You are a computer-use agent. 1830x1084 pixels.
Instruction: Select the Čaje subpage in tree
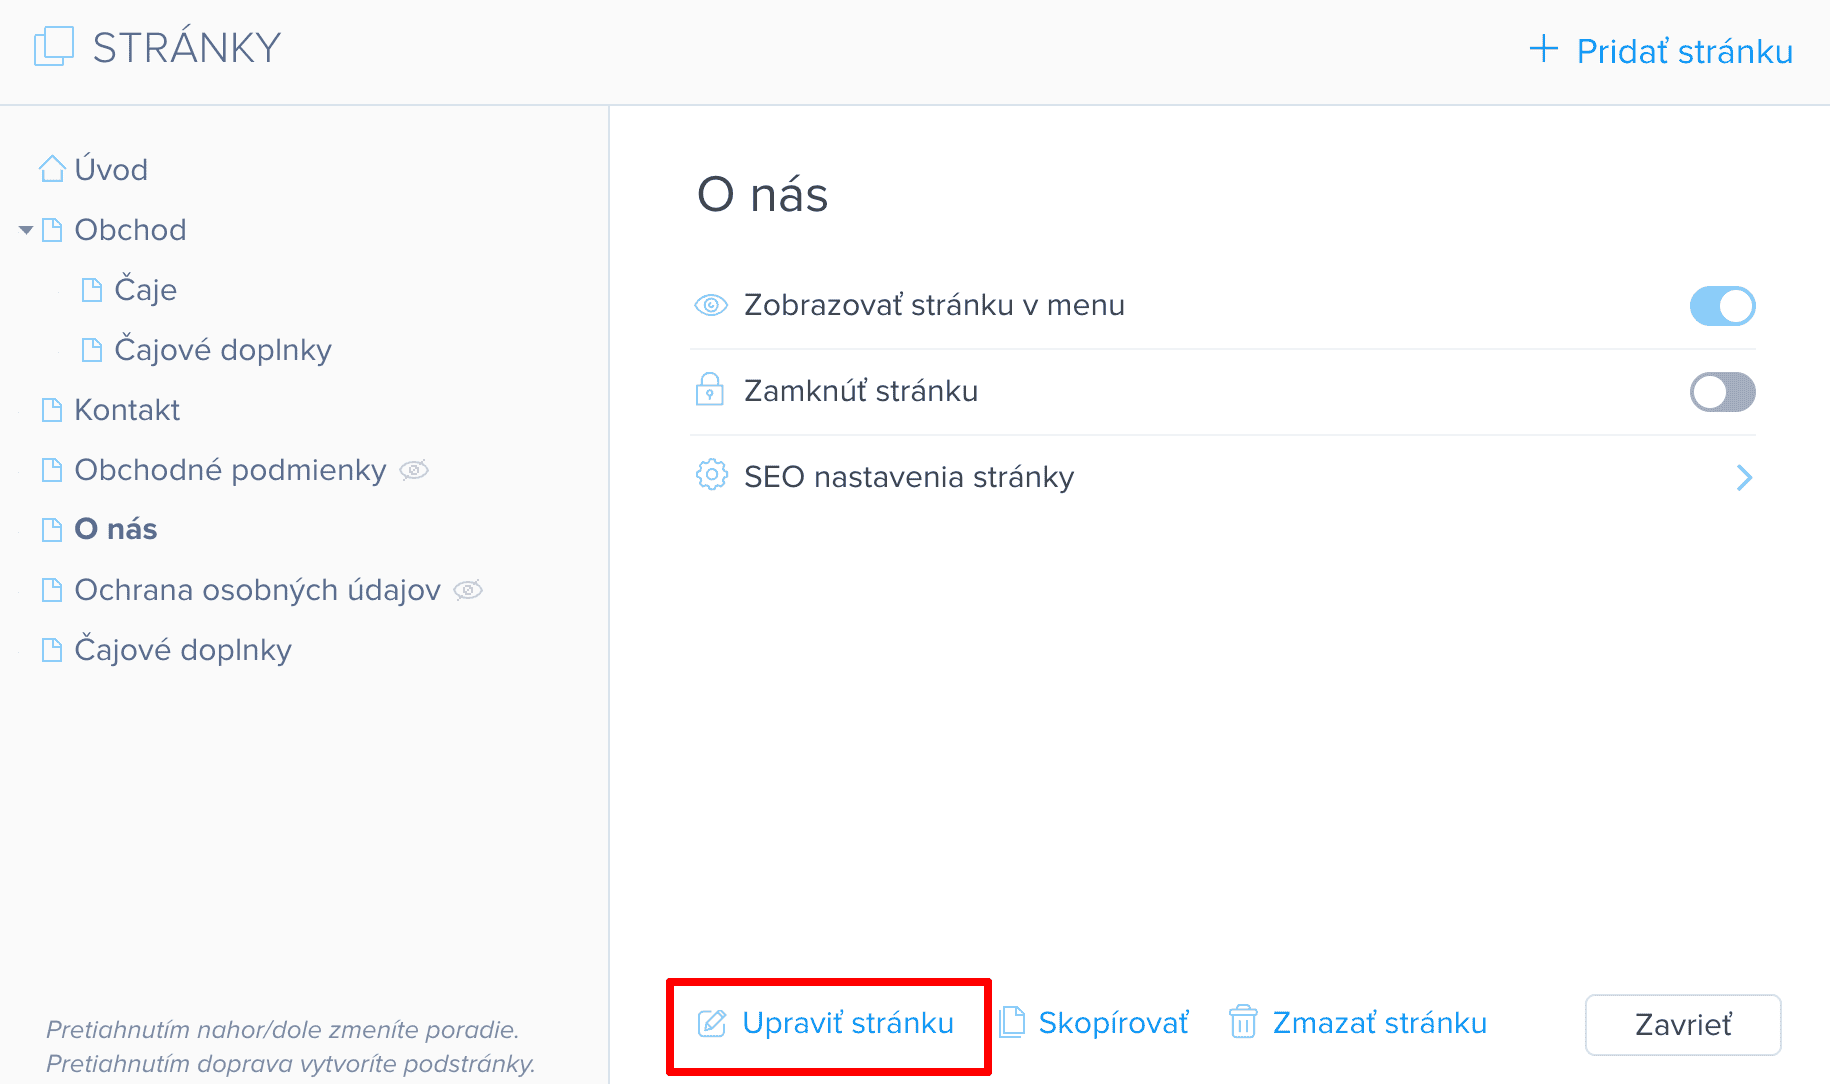pyautogui.click(x=145, y=290)
